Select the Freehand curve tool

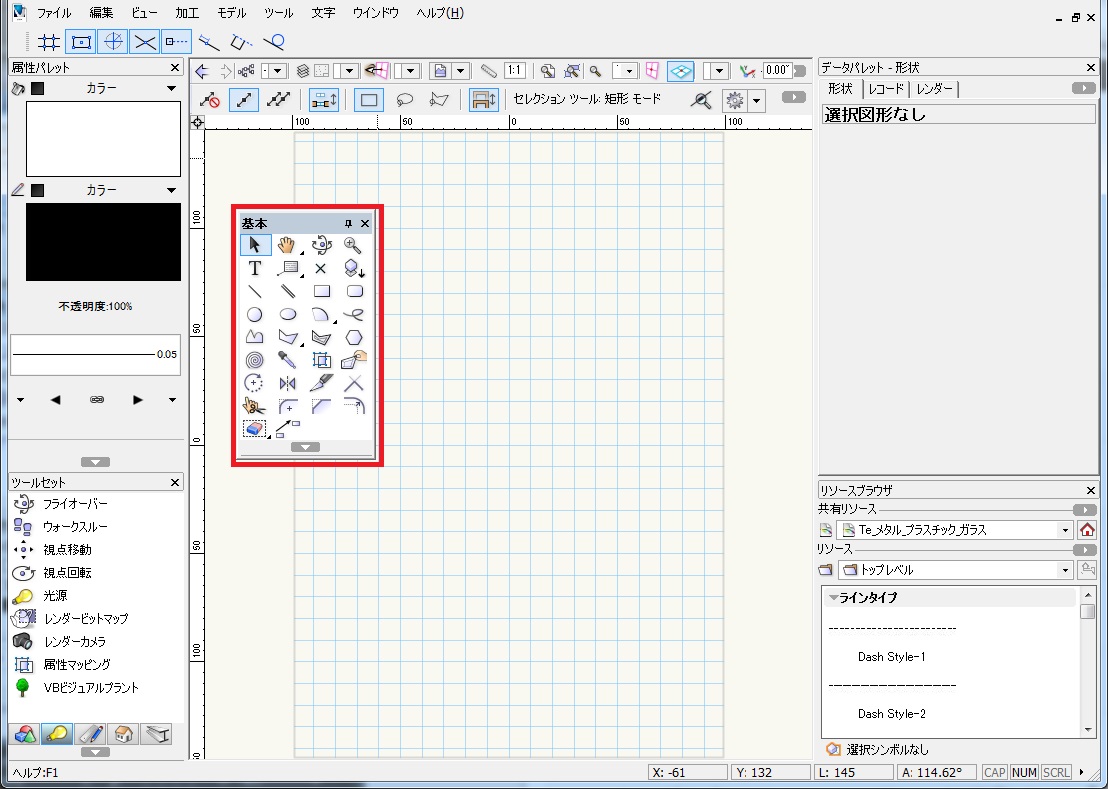pyautogui.click(x=353, y=314)
